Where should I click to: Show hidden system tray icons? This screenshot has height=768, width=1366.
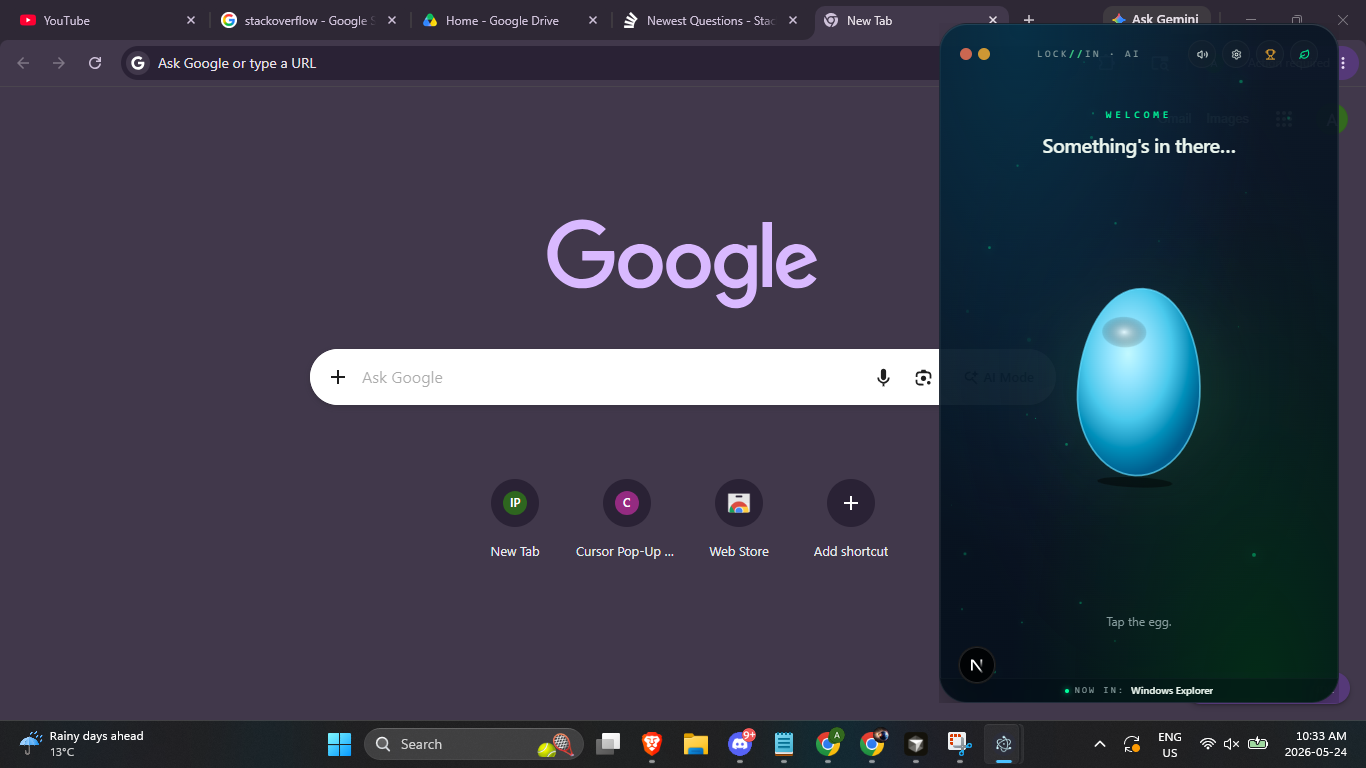1100,744
